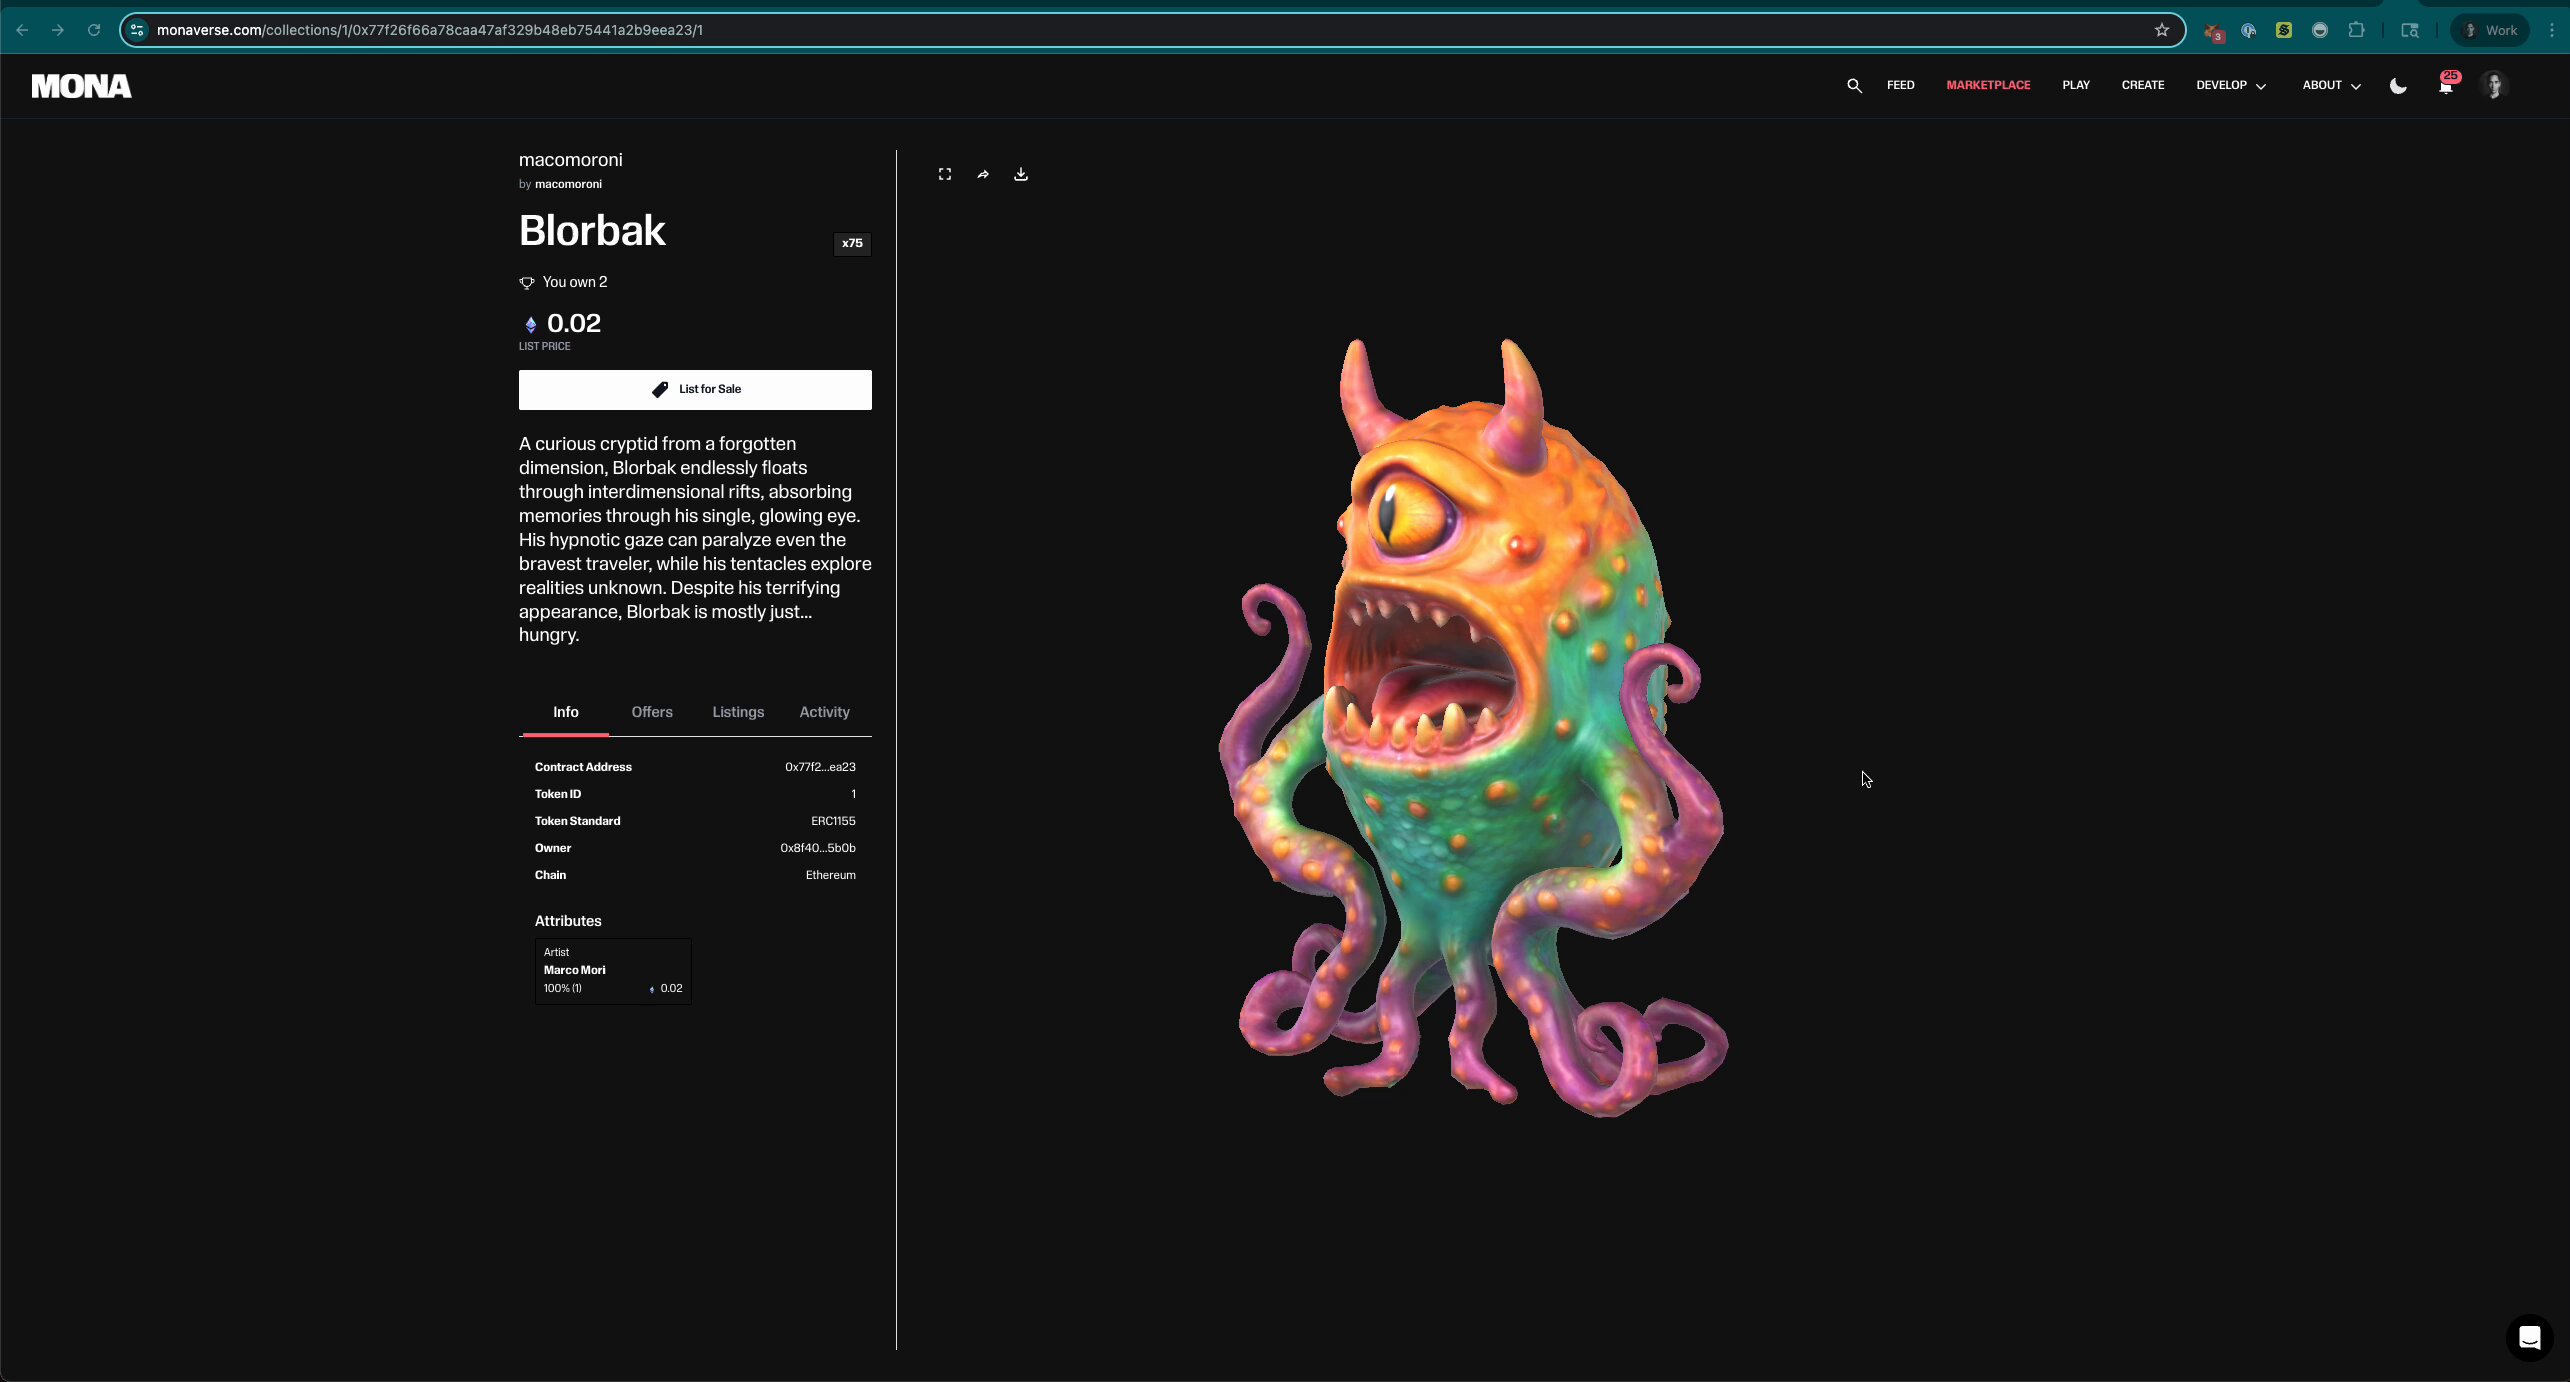Expand the About dropdown menu

point(2331,86)
